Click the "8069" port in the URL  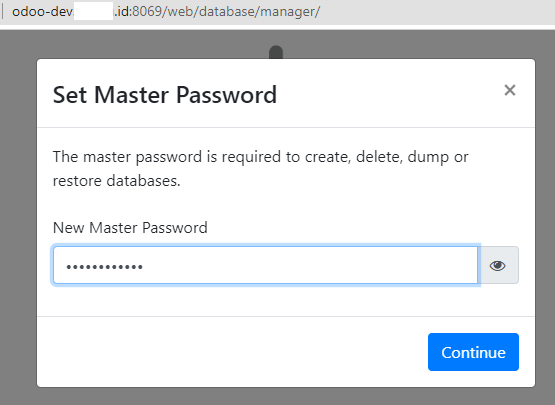click(147, 11)
